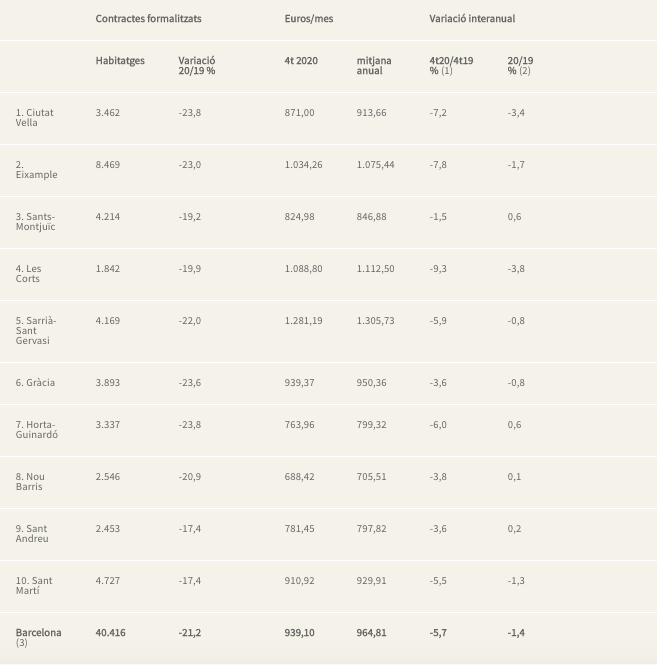Select the 4t 2020 column header
657x665 pixels.
click(300, 61)
